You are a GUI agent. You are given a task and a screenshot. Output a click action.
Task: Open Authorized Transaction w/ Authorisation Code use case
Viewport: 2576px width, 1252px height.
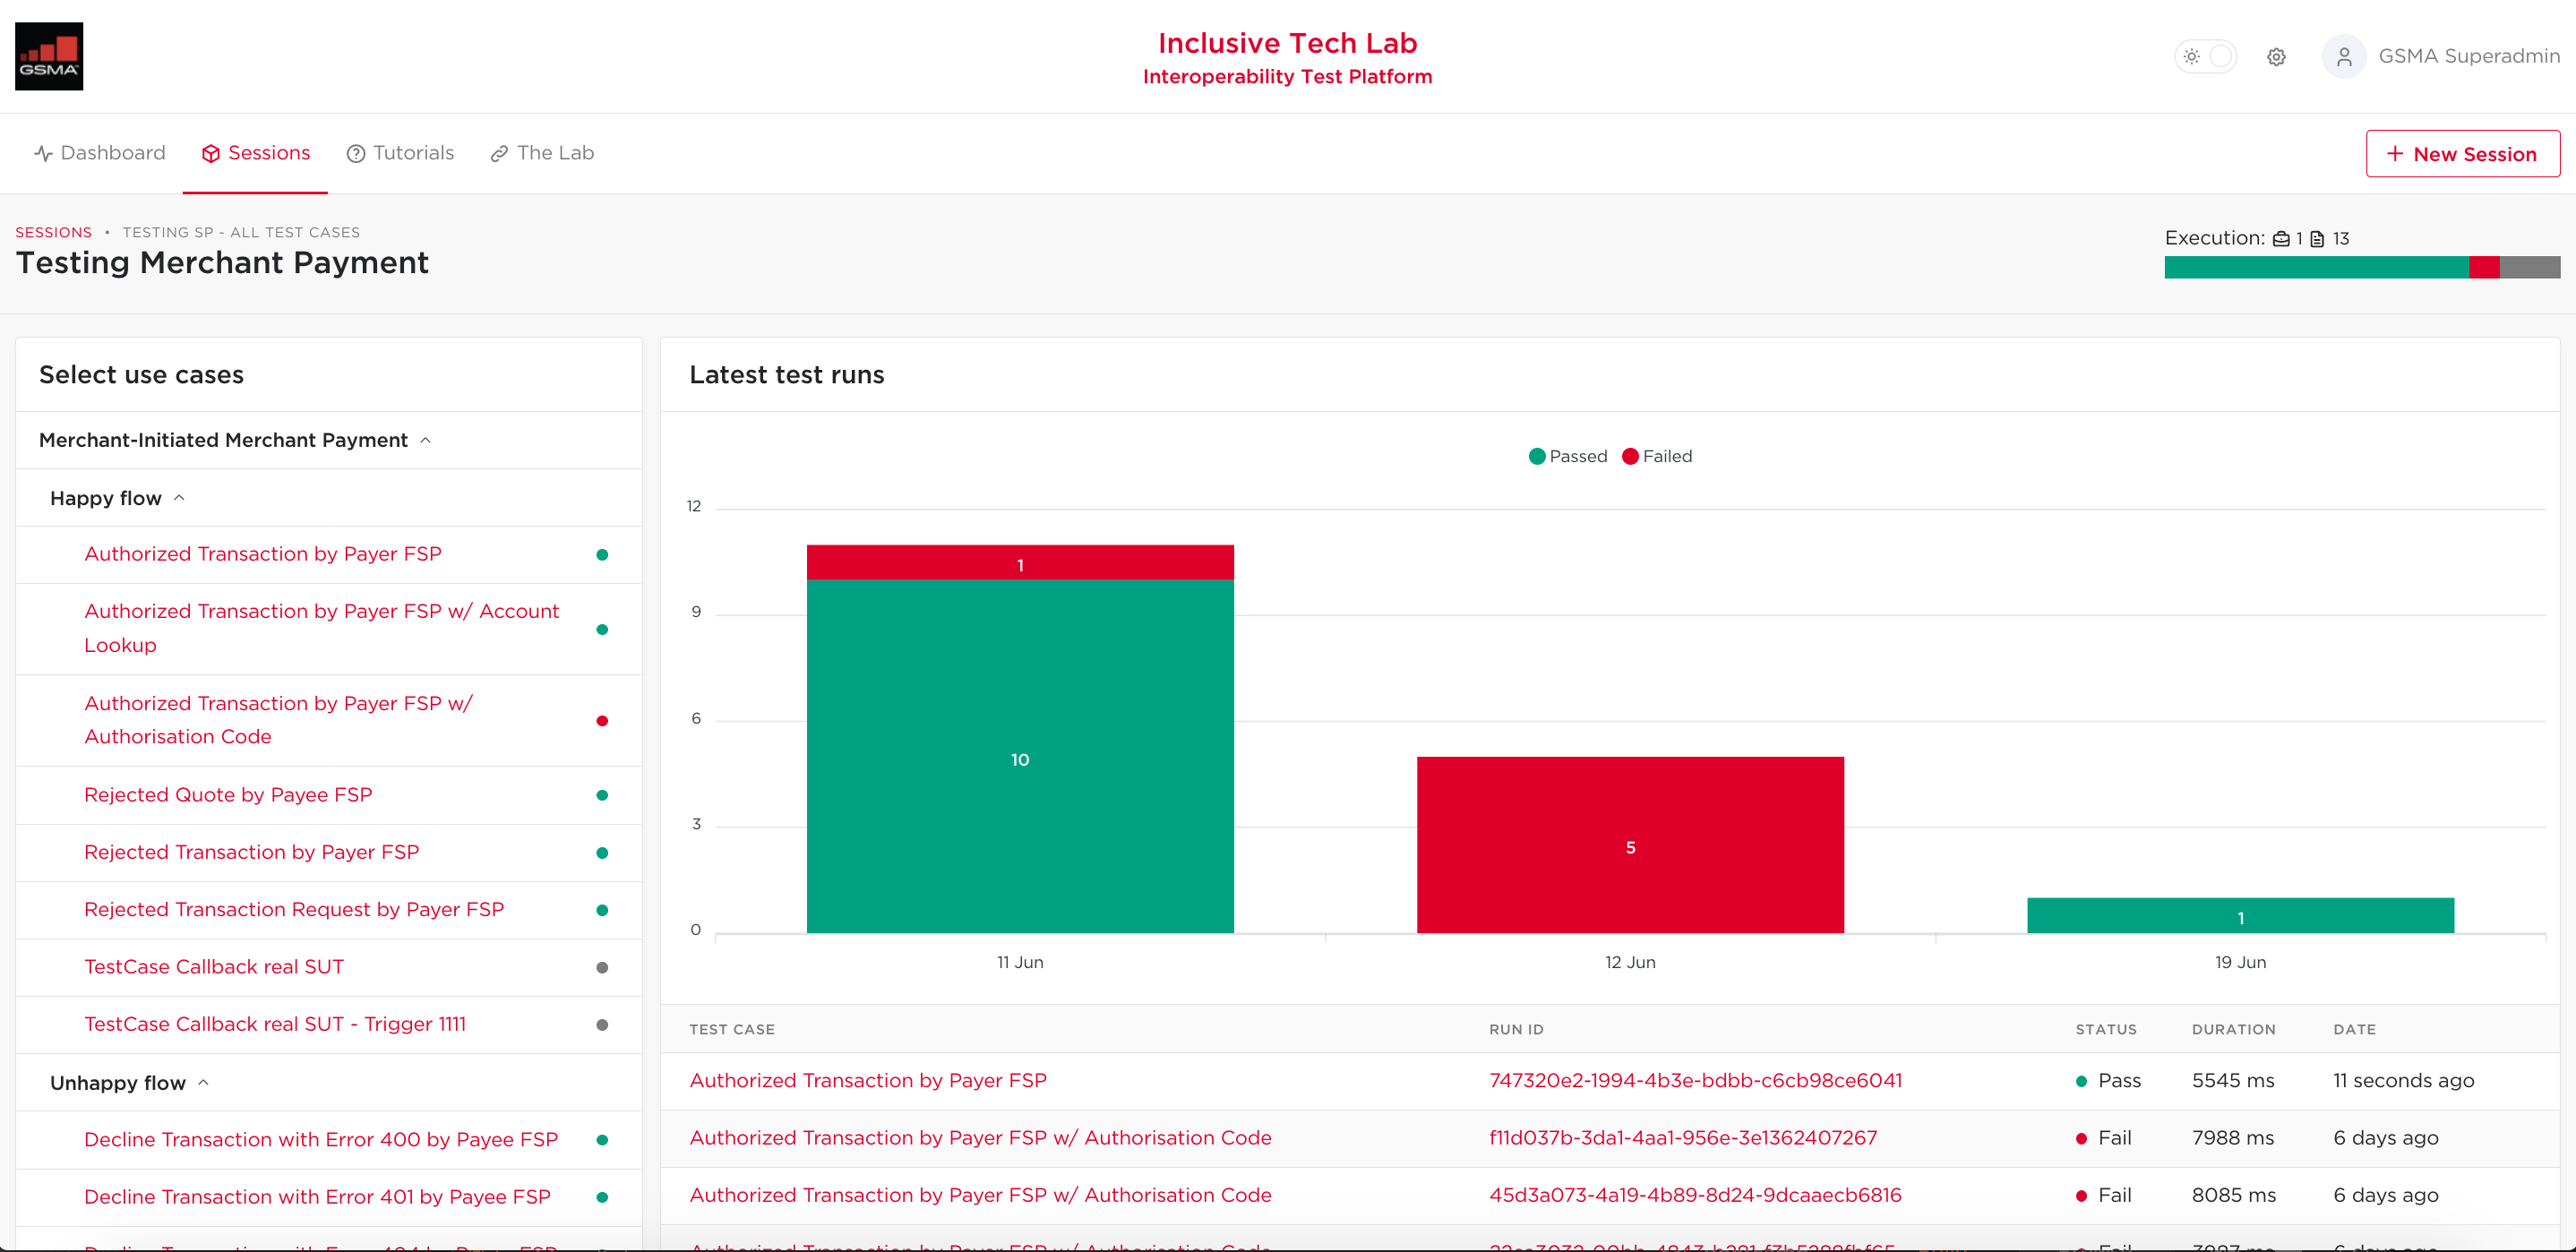coord(279,720)
